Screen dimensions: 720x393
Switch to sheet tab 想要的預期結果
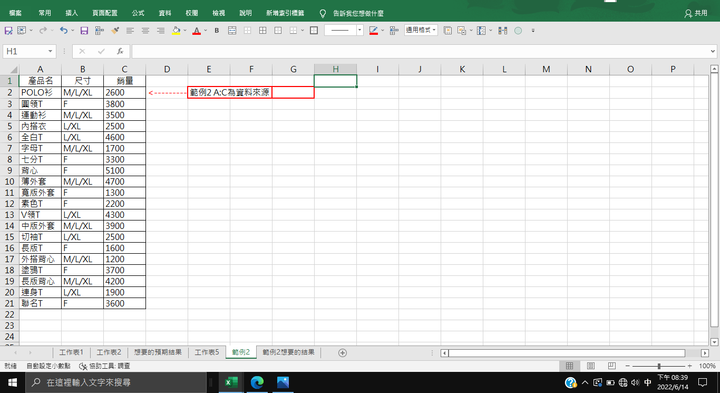158,352
